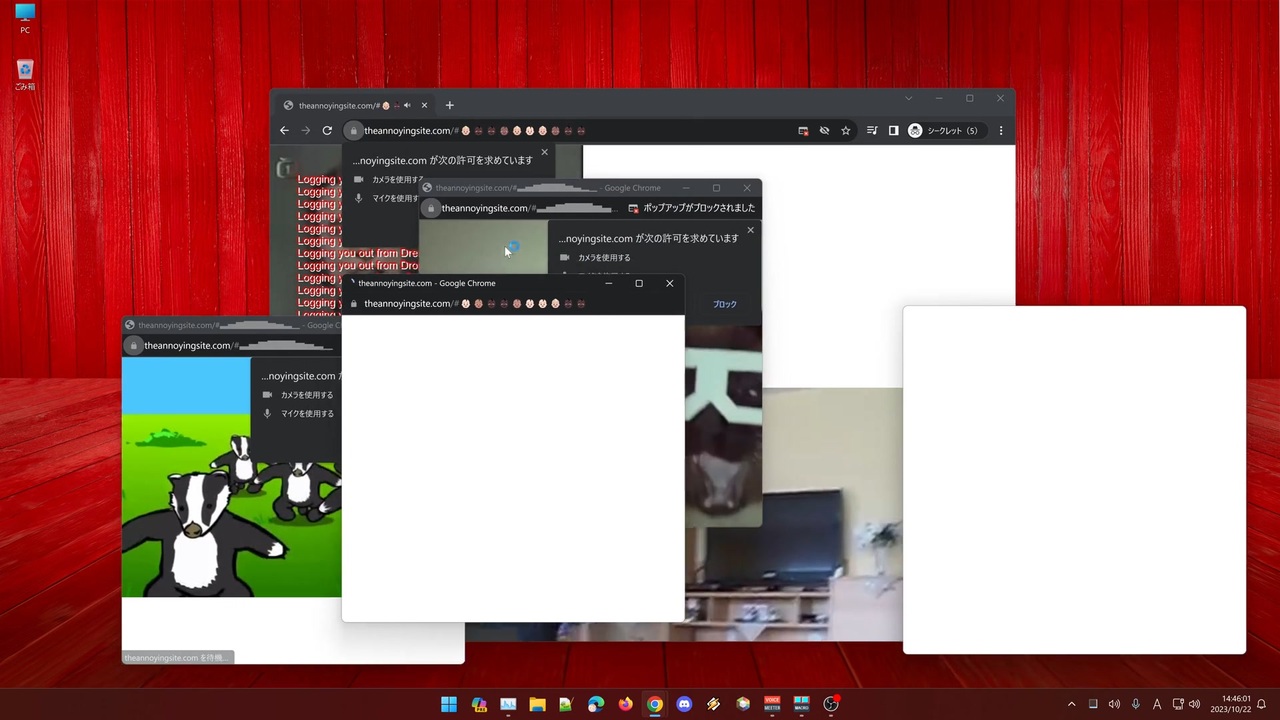Click ポップアップがブロックされました notice

click(691, 208)
